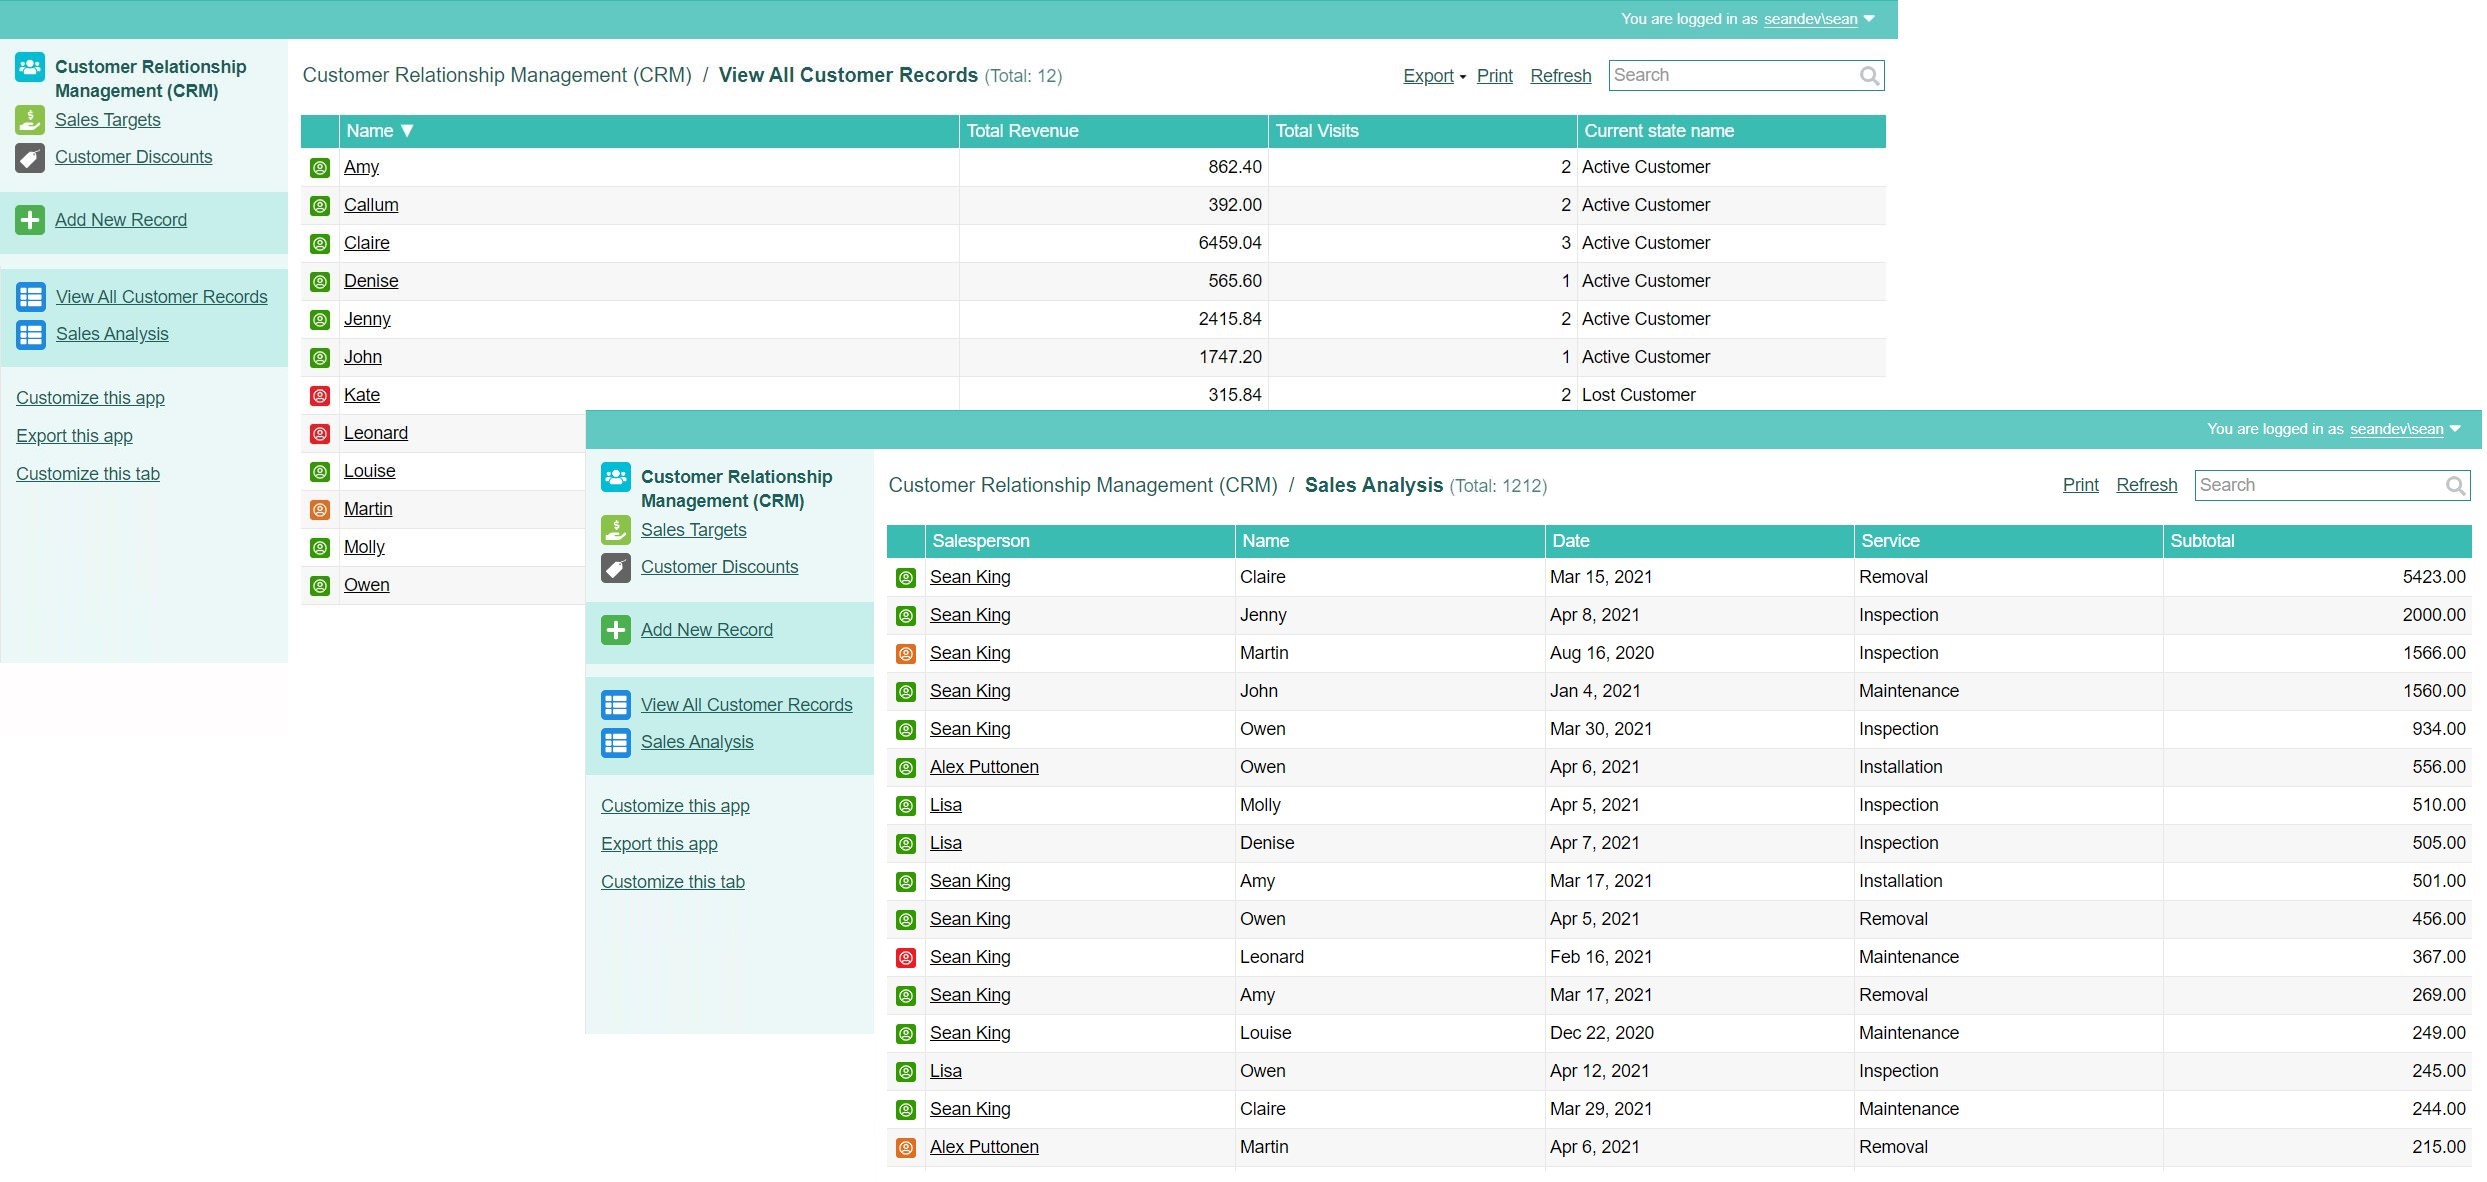Open the orange record icon for Martin's customer row
2487x1182 pixels.
[320, 510]
